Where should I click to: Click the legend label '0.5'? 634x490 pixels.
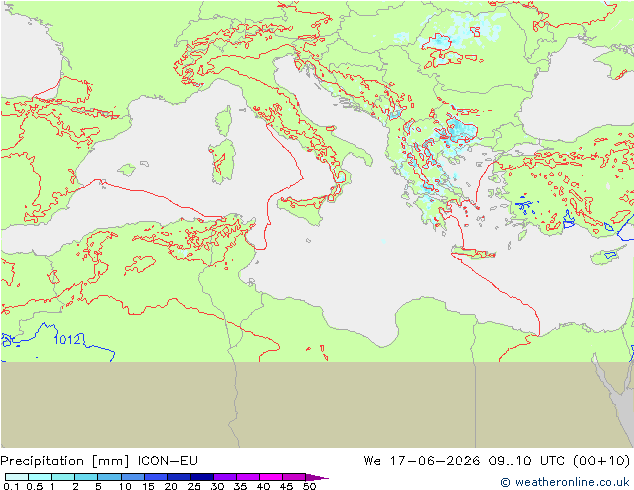click(35, 486)
